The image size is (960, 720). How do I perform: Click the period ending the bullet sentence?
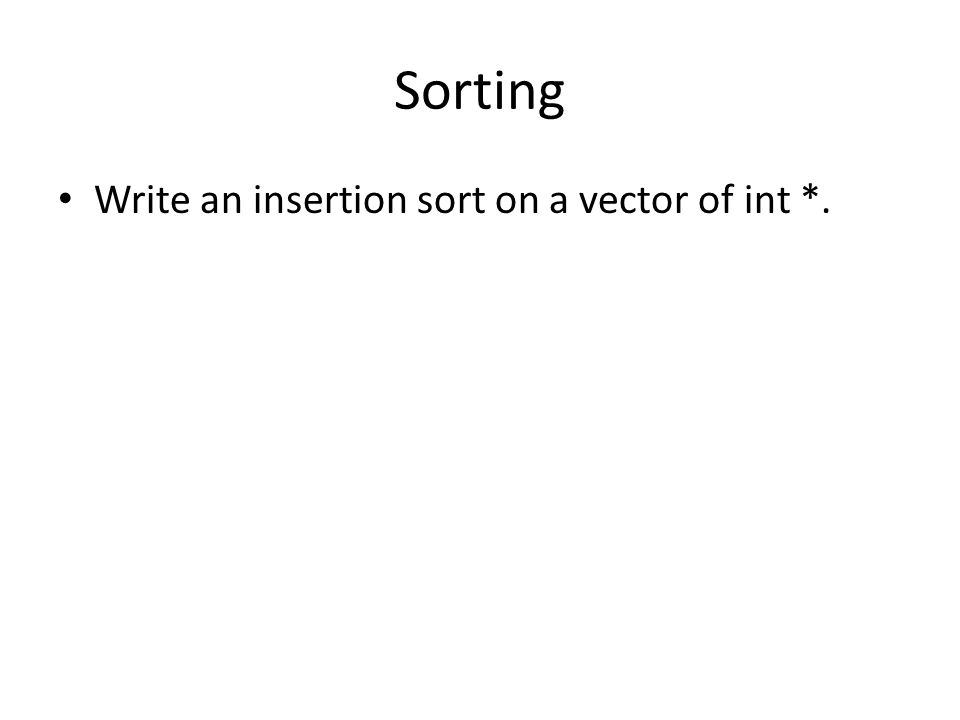826,211
